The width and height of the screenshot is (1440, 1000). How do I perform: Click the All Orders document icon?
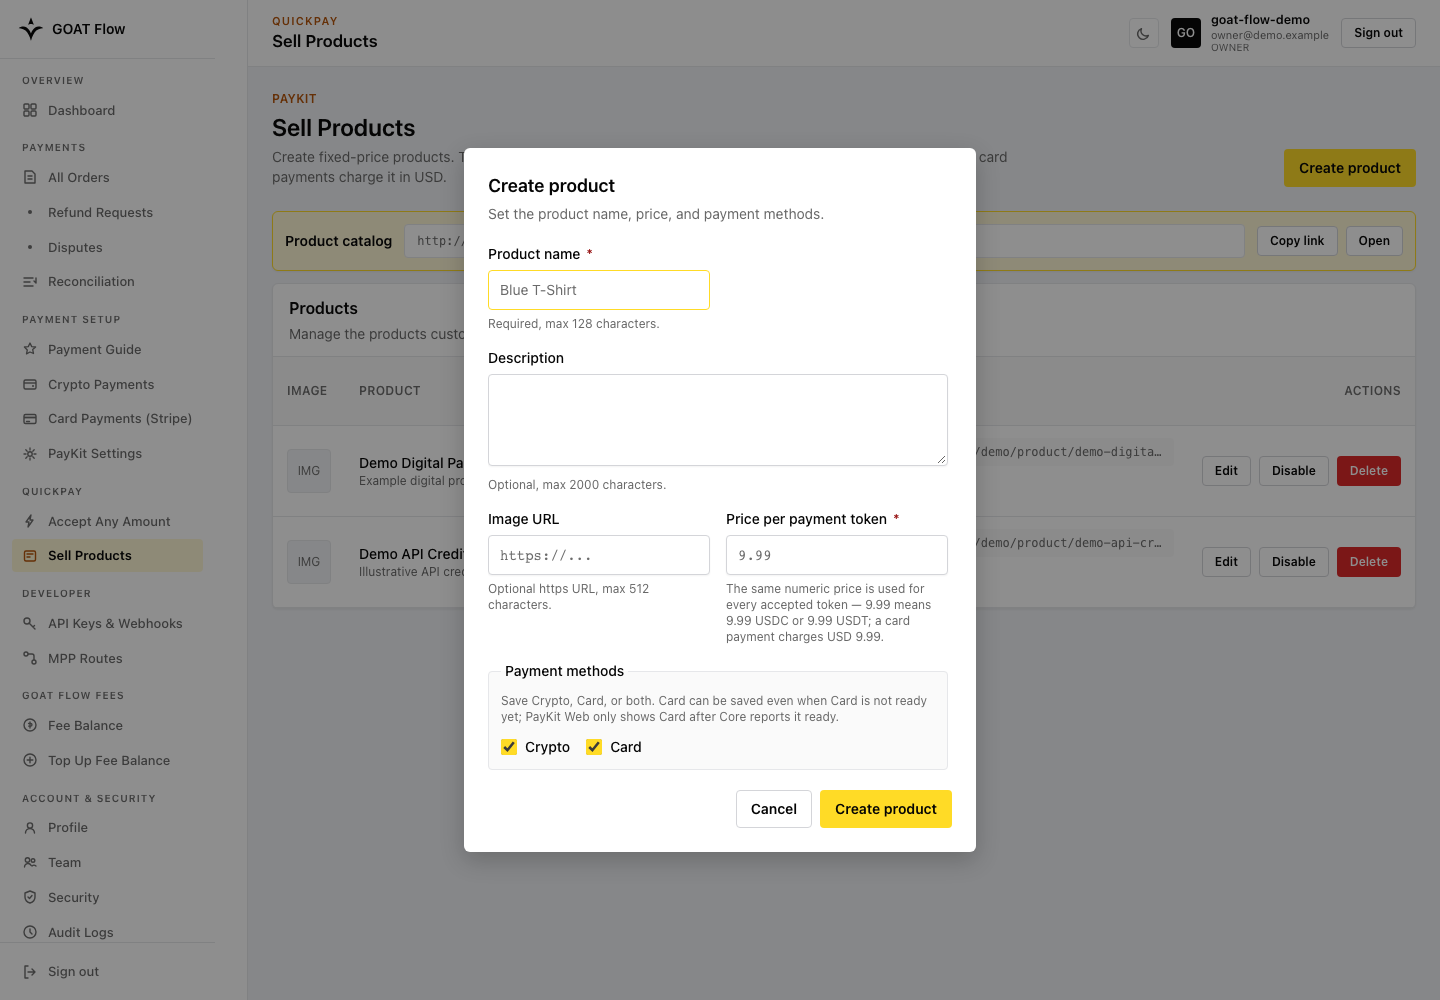pyautogui.click(x=30, y=178)
